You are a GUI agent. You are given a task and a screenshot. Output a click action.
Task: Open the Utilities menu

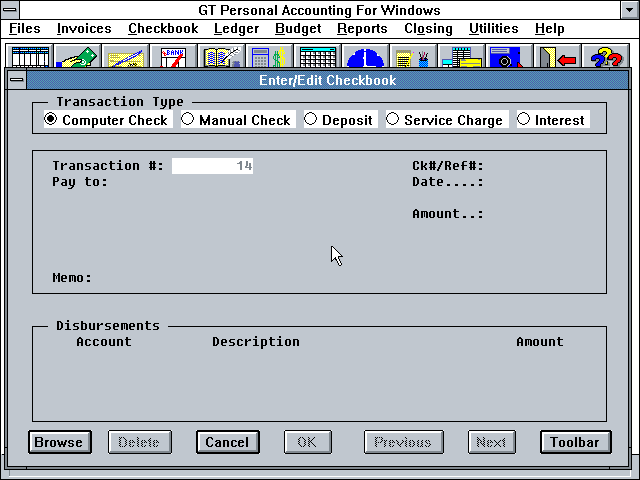coord(493,29)
